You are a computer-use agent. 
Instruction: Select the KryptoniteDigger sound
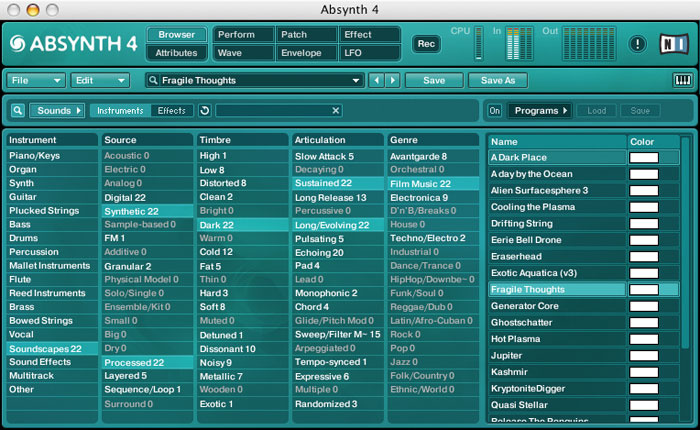tap(557, 388)
